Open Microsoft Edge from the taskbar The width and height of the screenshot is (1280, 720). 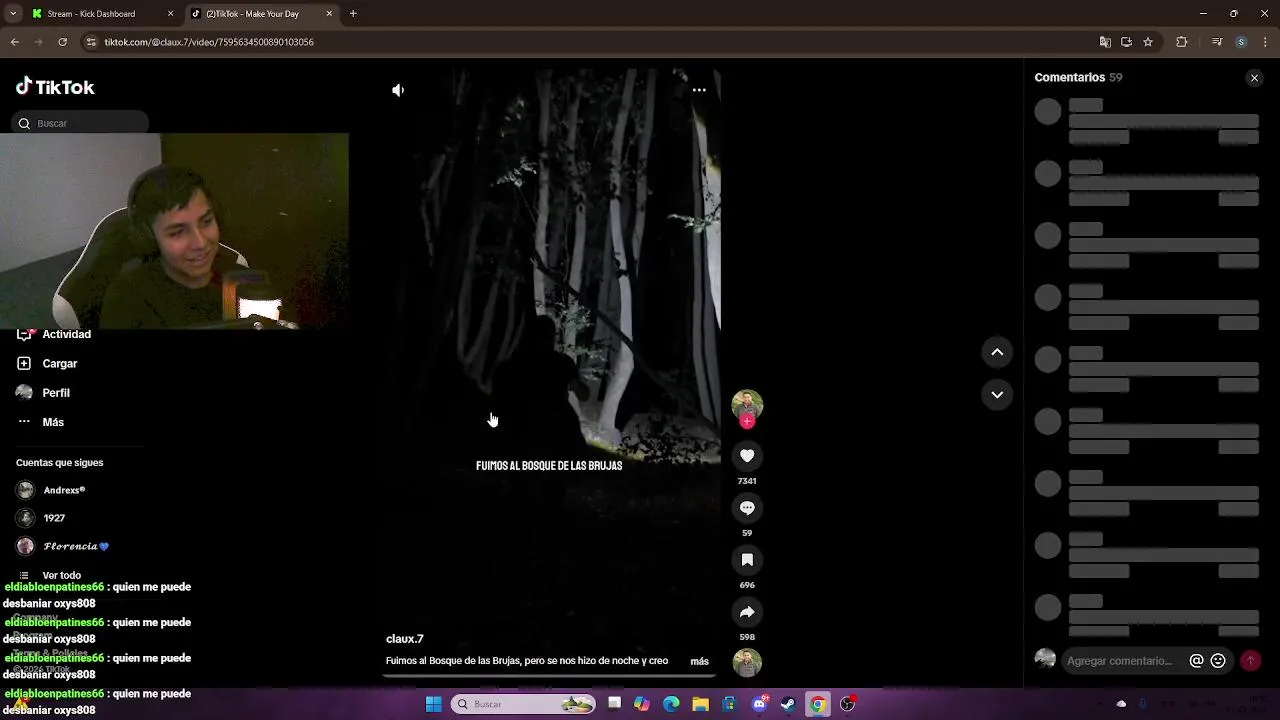click(x=671, y=704)
